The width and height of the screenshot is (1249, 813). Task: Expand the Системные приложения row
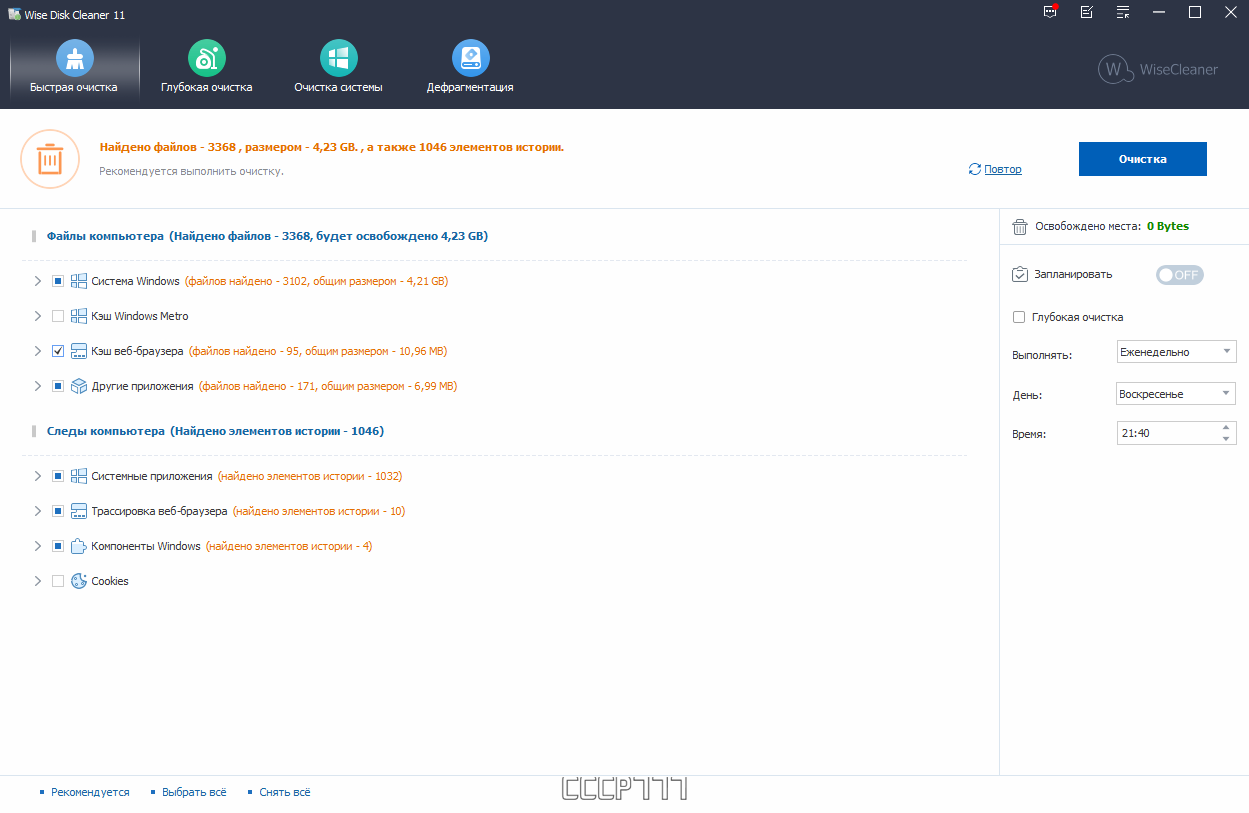[x=38, y=476]
